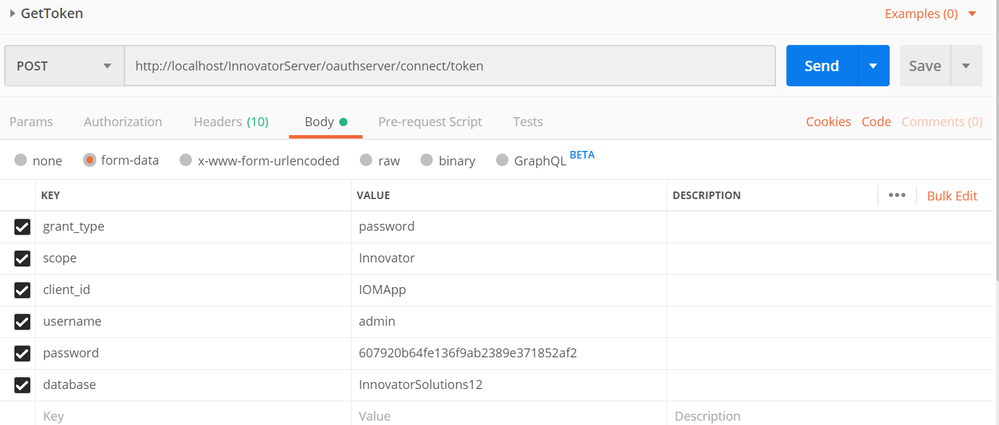Select the raw body radio button
The image size is (999, 425).
[x=366, y=160]
